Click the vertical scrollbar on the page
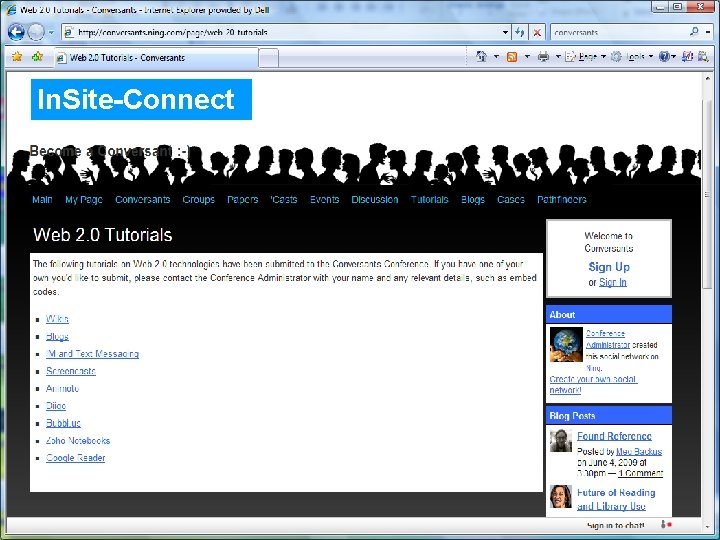 tap(707, 193)
